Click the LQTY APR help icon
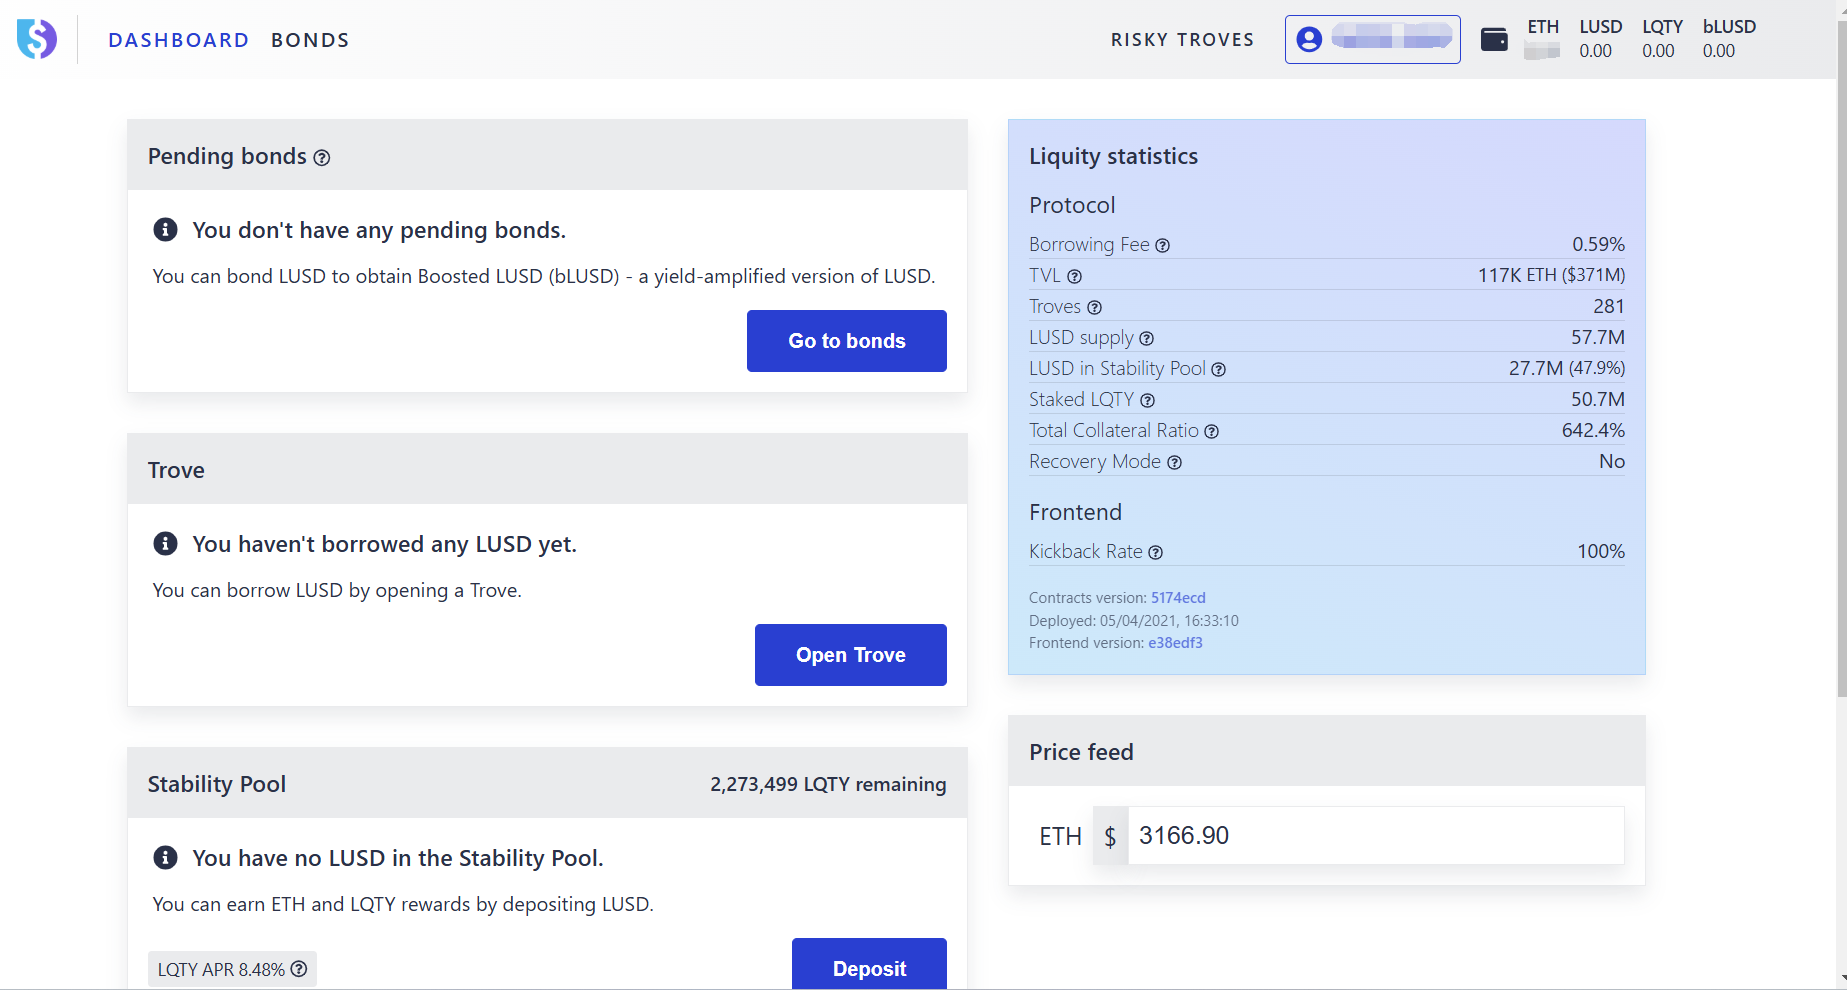 [299, 969]
